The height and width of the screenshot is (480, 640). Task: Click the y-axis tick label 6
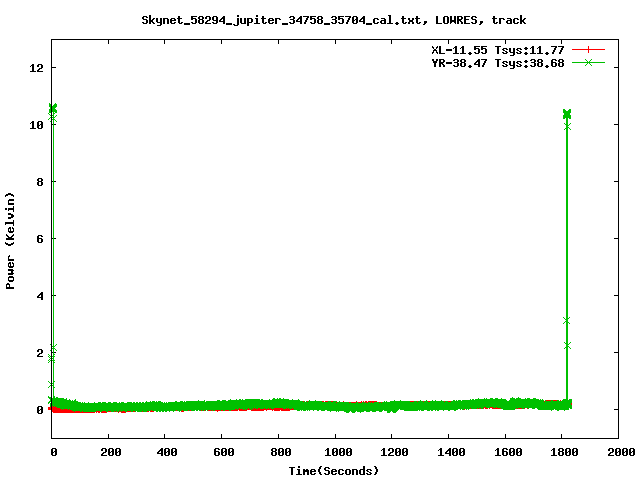click(40, 239)
